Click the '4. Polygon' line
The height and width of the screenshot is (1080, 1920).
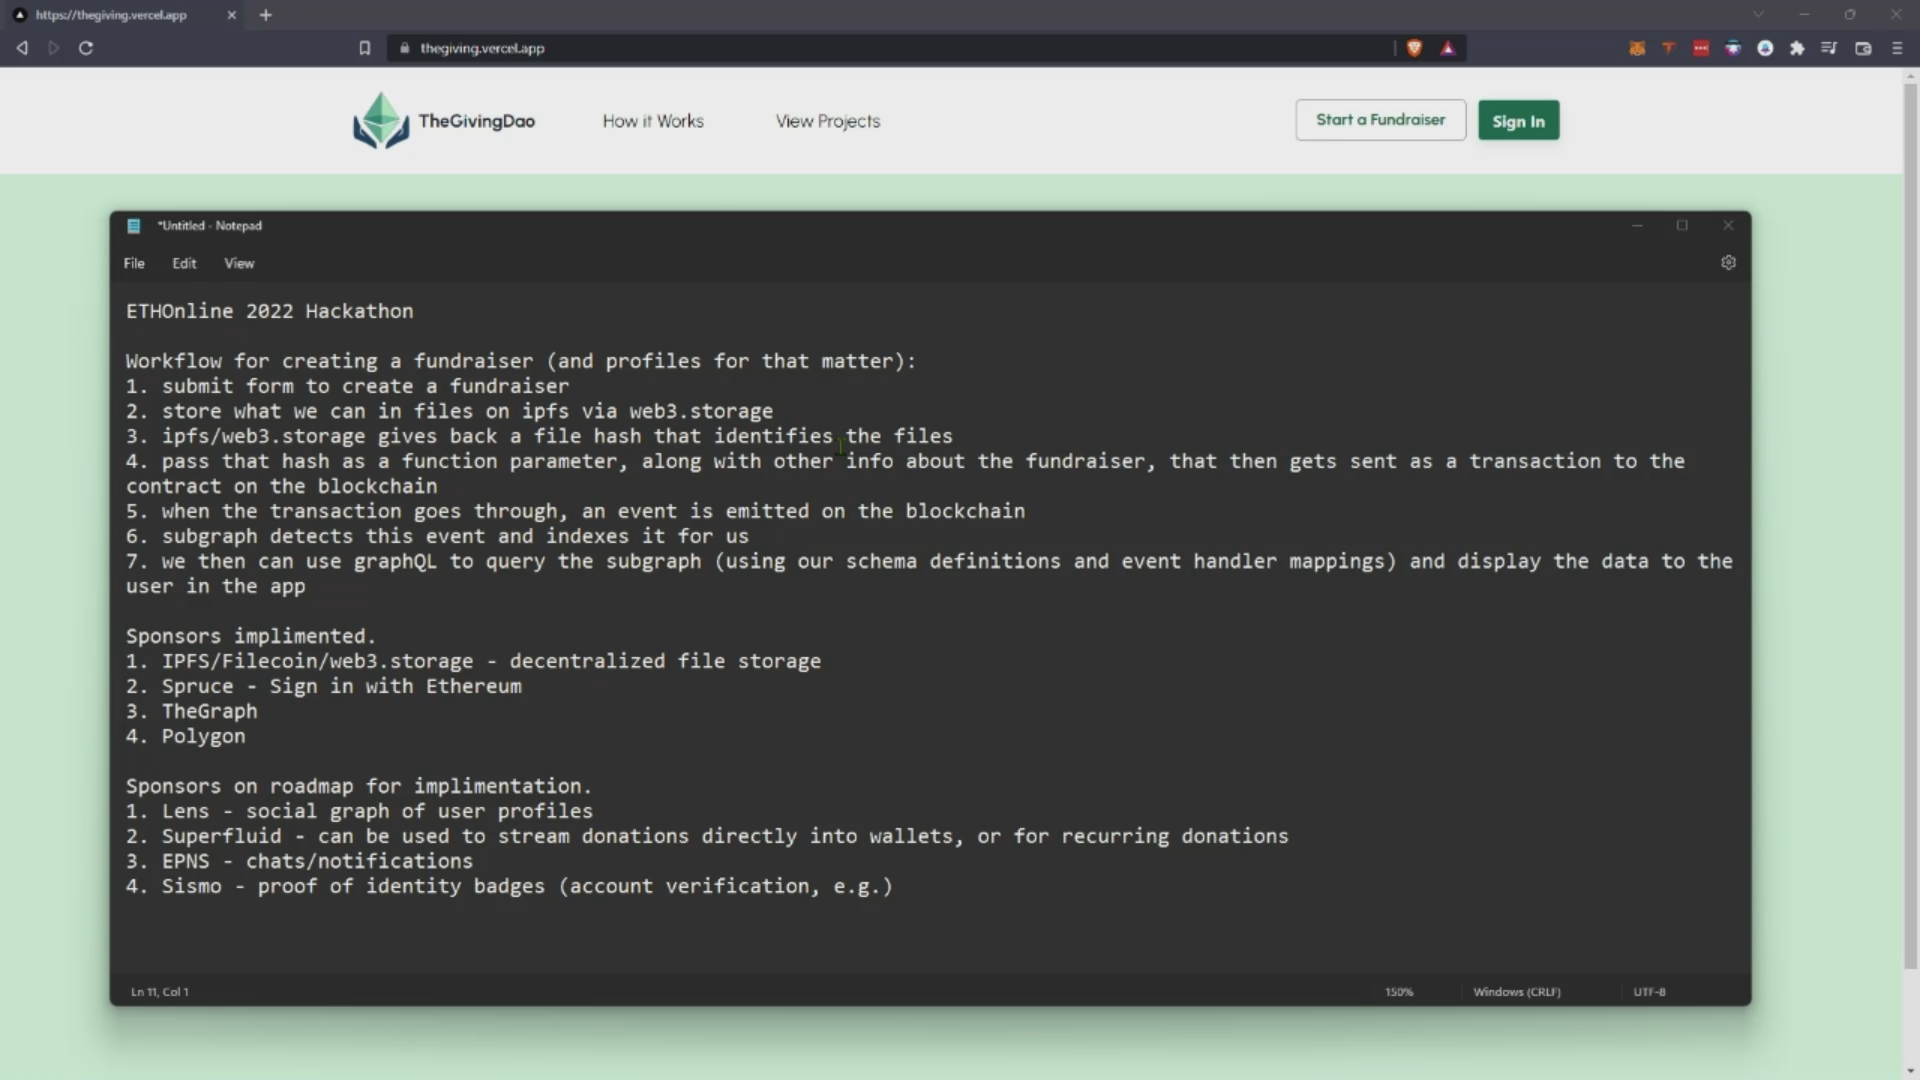coord(186,736)
